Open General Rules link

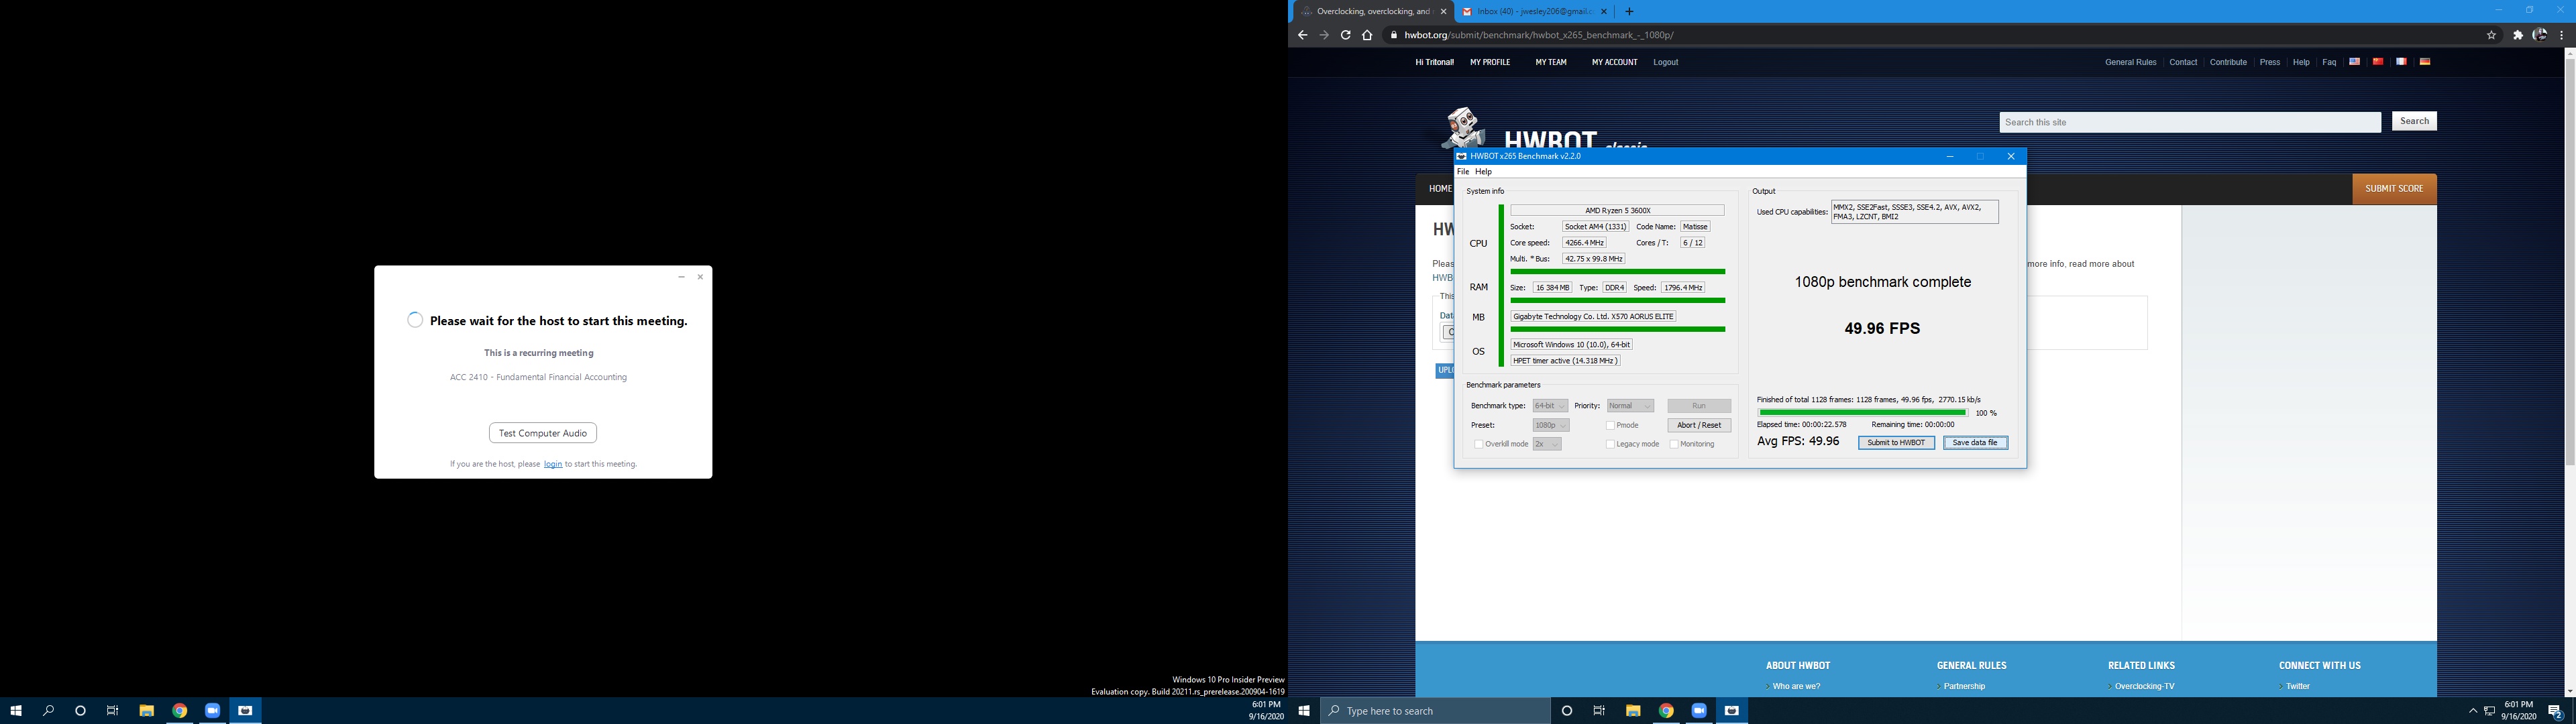point(2131,62)
